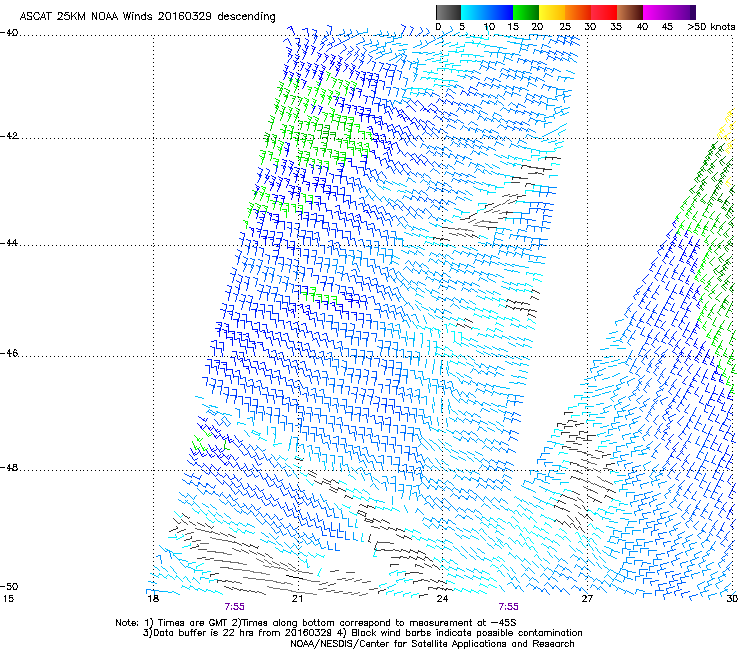
Task: Click the ">50 knots" legend label
Action: click(711, 27)
